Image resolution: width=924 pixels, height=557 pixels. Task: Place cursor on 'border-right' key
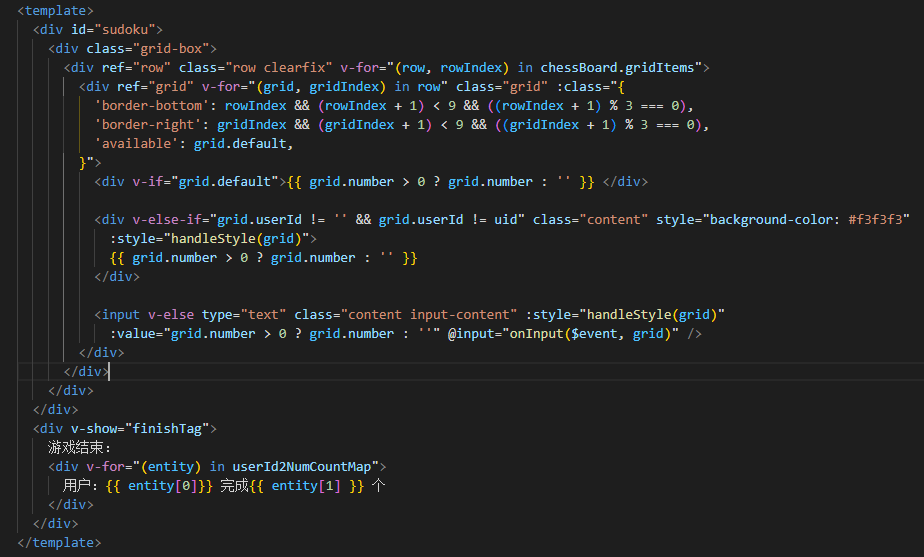148,124
